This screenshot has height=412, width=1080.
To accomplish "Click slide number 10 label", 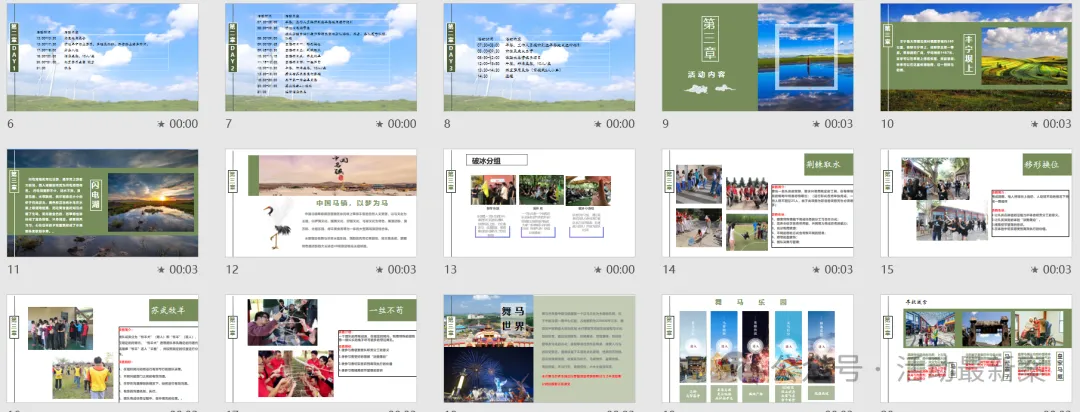I will 887,124.
